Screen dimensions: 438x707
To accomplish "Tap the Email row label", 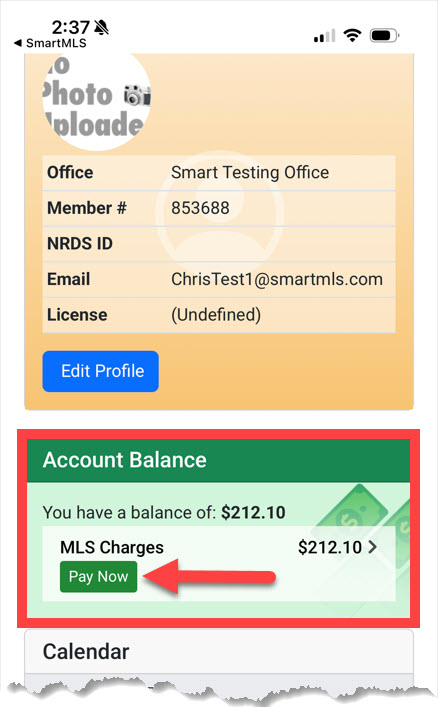I will [69, 279].
